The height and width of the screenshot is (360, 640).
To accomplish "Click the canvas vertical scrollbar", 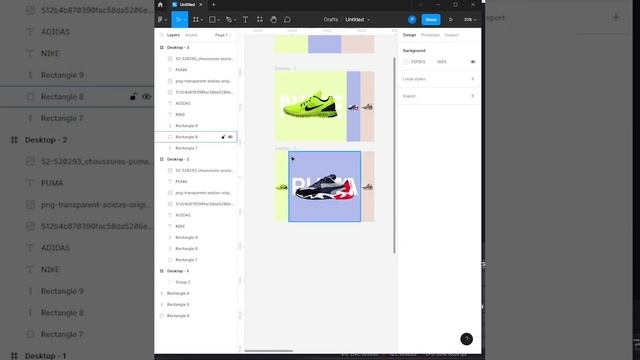I will pos(394,155).
